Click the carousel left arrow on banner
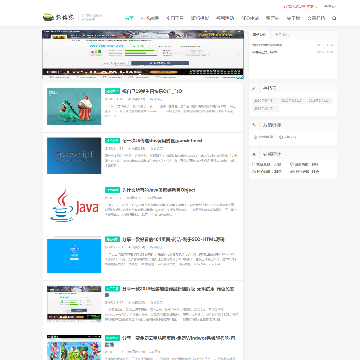The height and width of the screenshot is (360, 360). [47, 55]
